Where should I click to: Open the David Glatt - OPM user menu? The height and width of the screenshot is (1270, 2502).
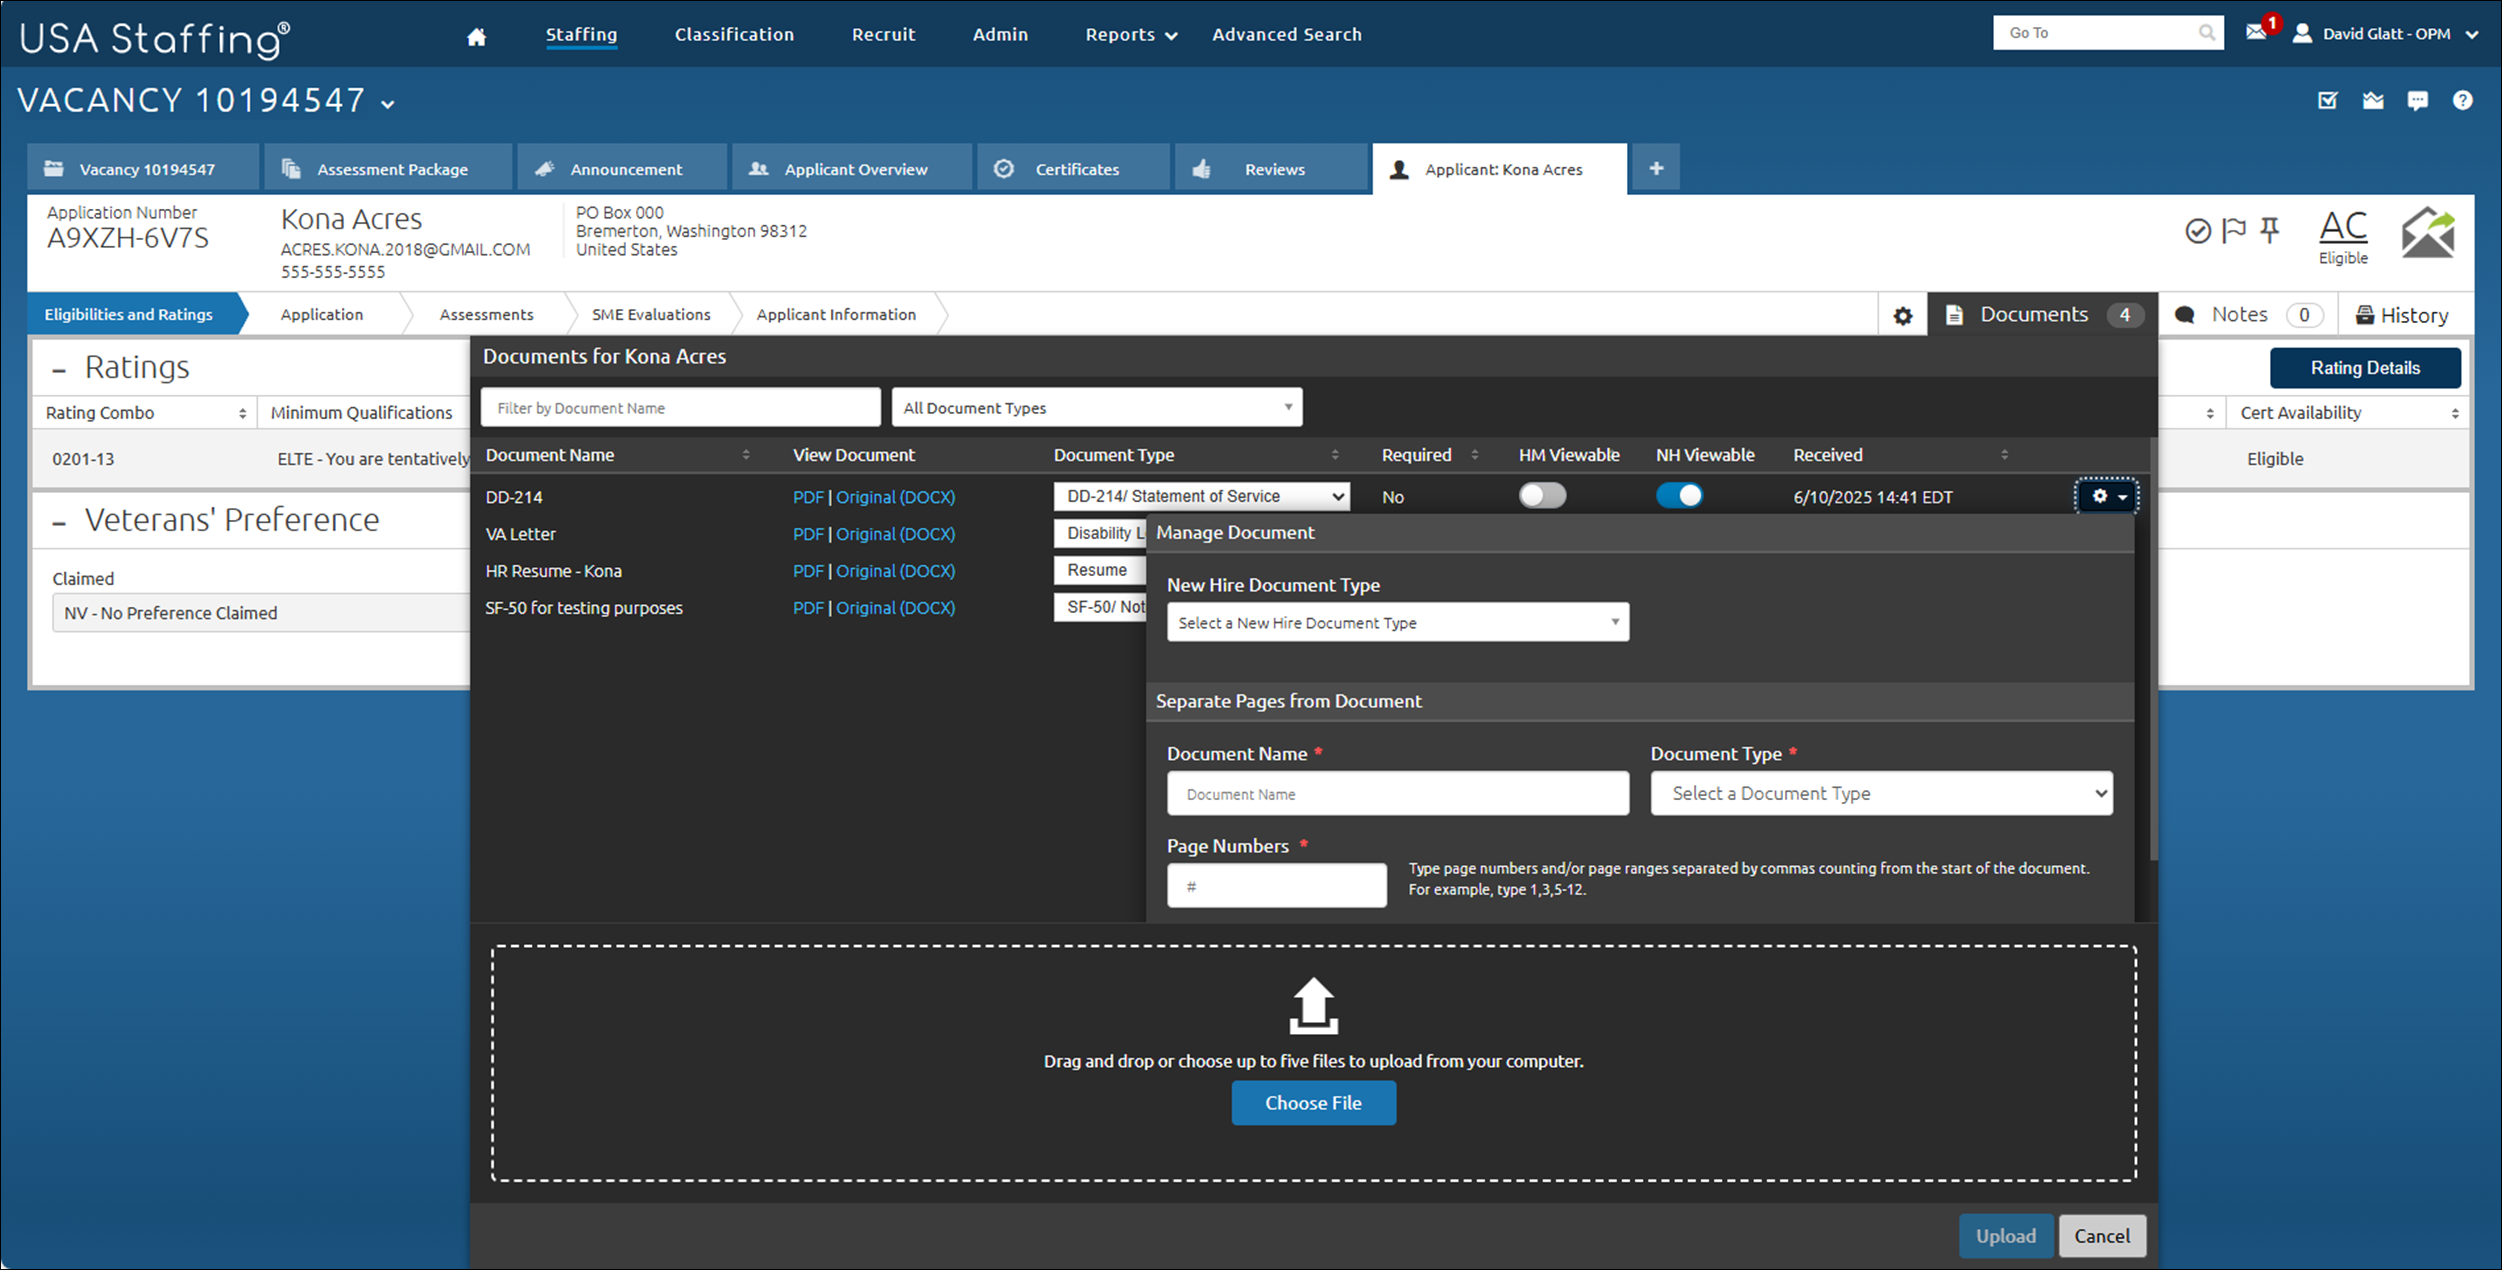(x=2385, y=34)
